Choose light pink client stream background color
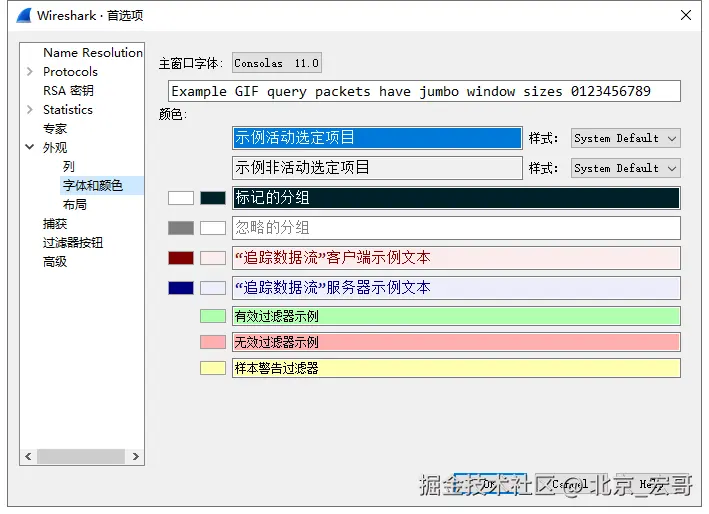The height and width of the screenshot is (514, 709). [x=213, y=258]
